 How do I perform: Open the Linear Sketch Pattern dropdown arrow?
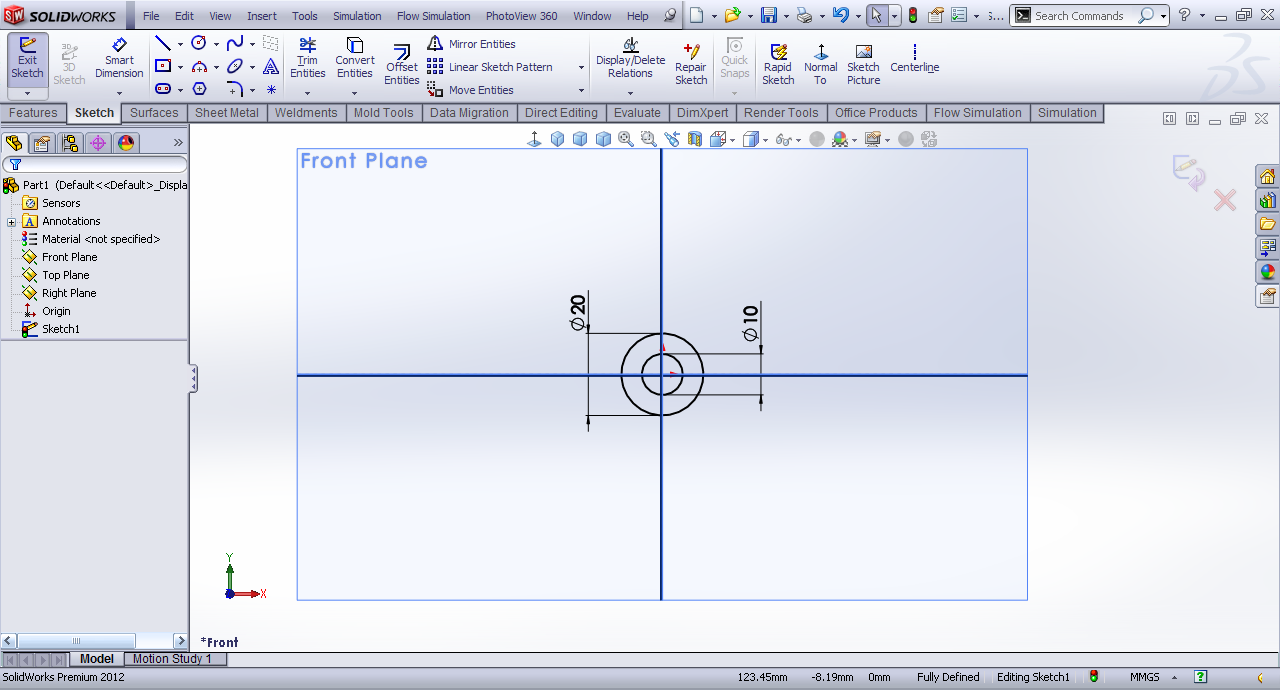[581, 67]
